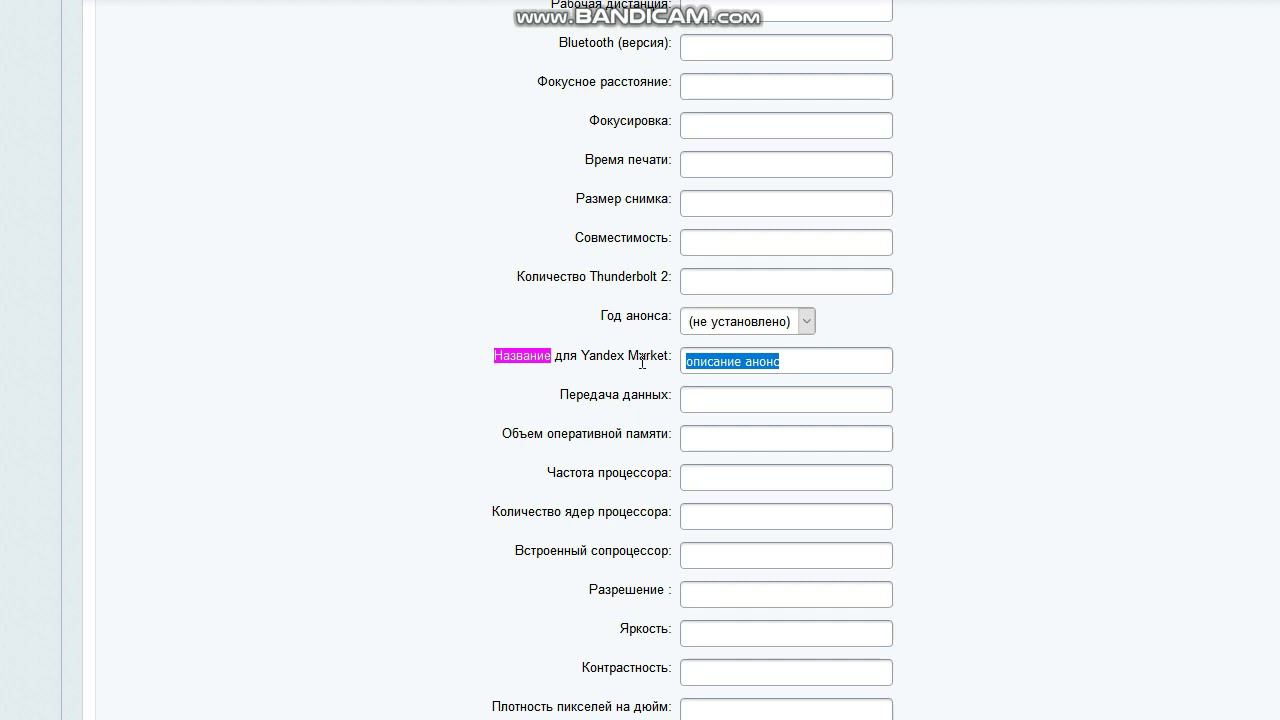Click the Передача данных input field
This screenshot has height=720, width=1280.
tap(786, 399)
